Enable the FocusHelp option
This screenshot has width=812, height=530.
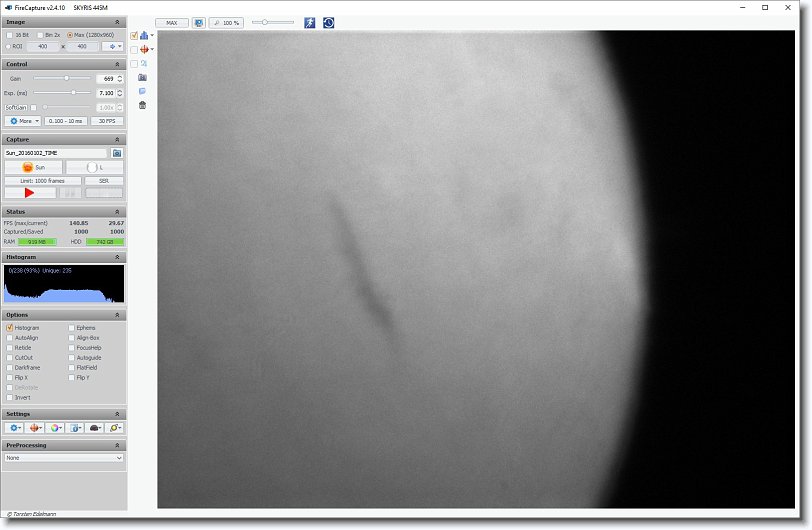click(x=71, y=348)
